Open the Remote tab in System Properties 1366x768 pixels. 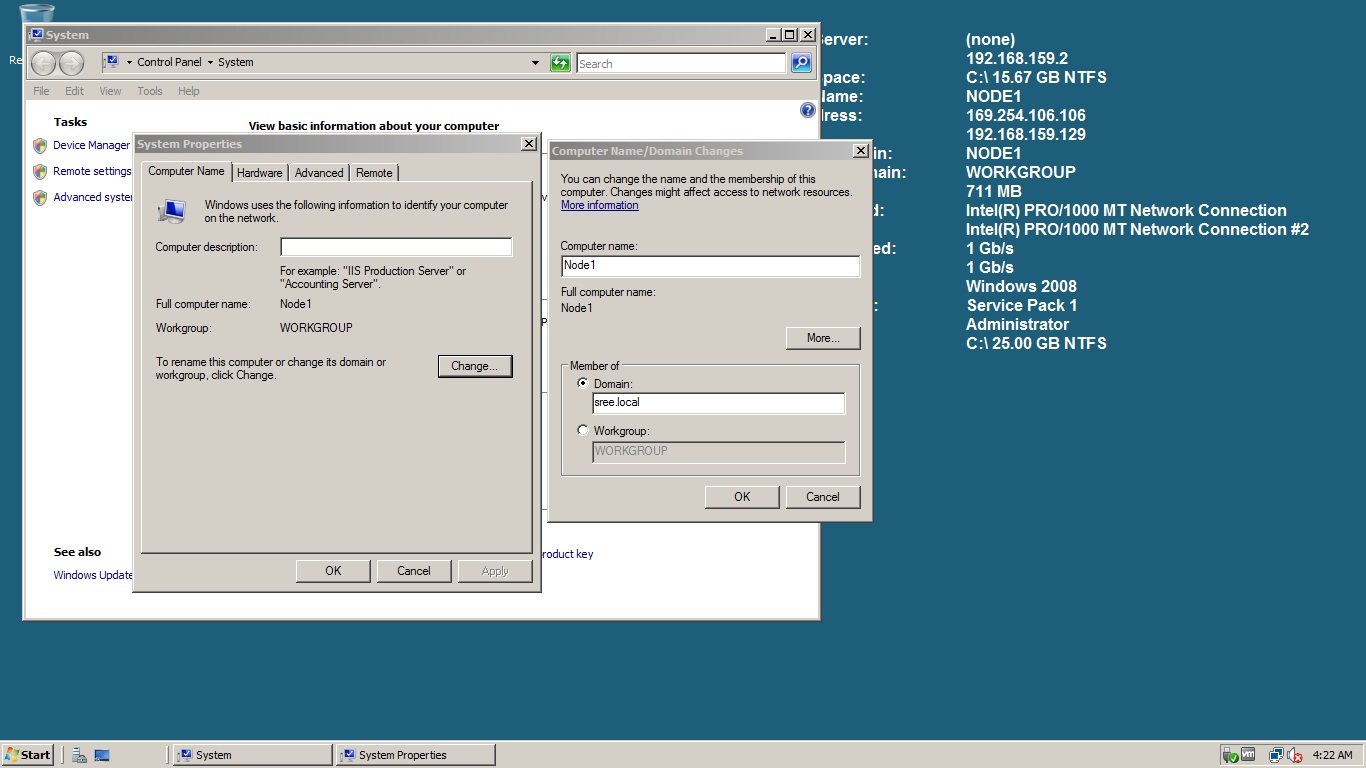(x=374, y=173)
